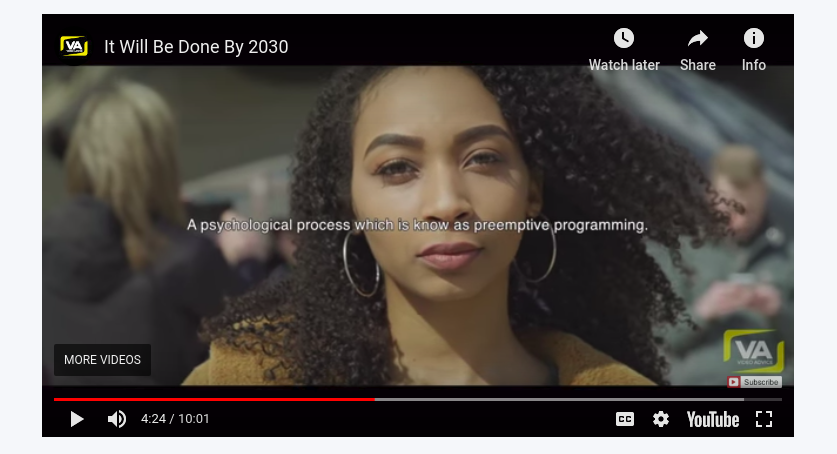Click the Watch later clock icon

(x=624, y=38)
